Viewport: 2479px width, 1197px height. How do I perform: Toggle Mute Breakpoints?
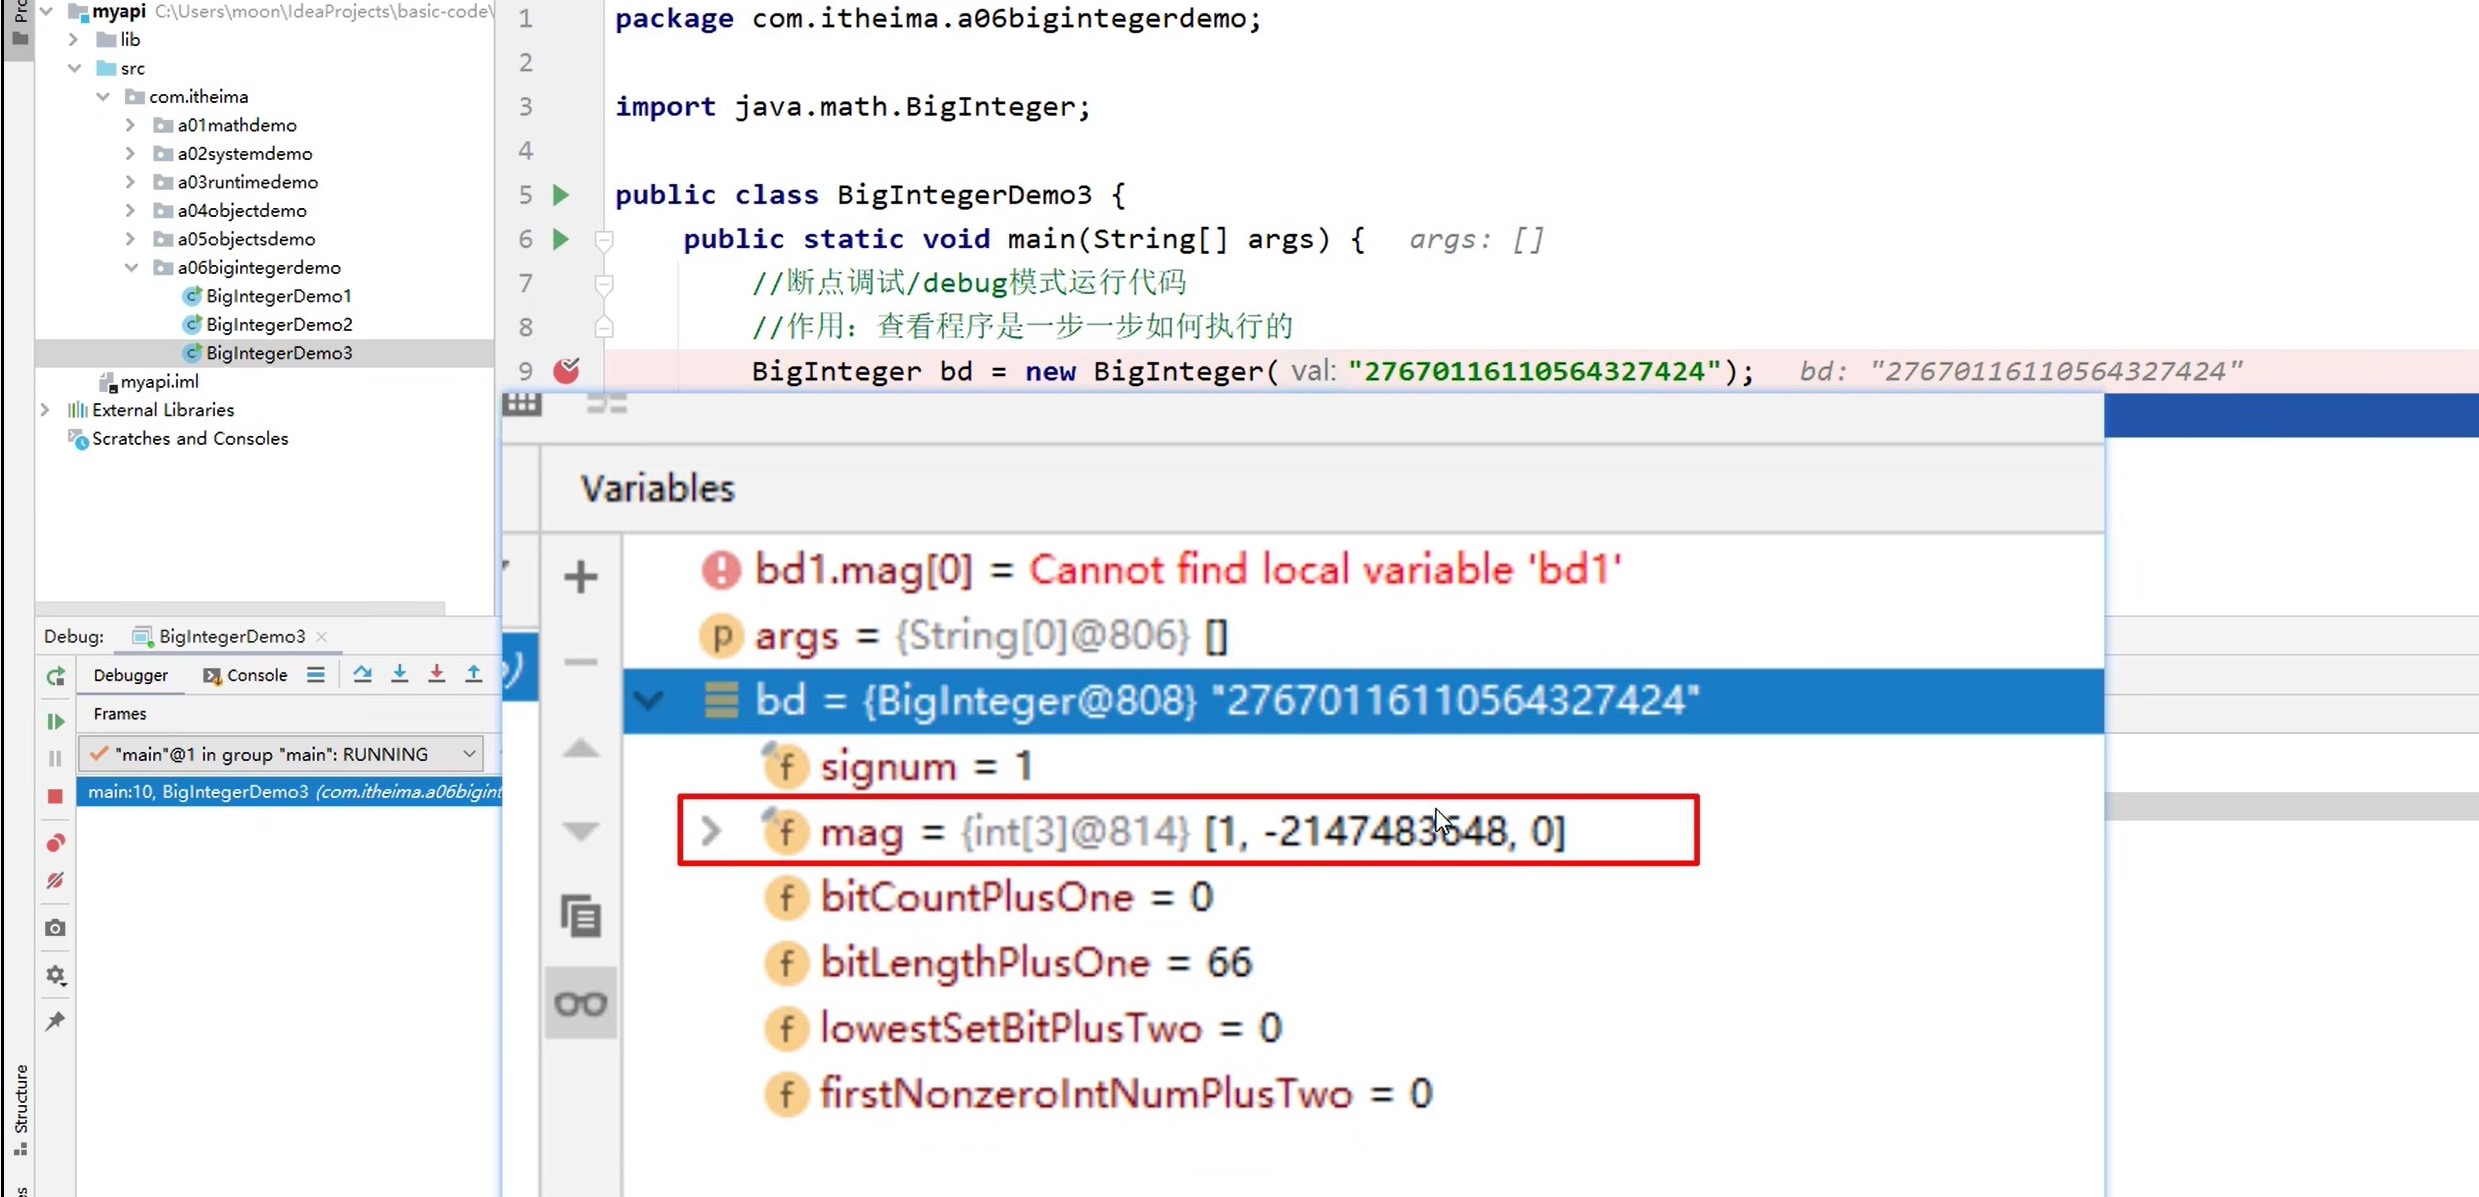click(x=55, y=881)
